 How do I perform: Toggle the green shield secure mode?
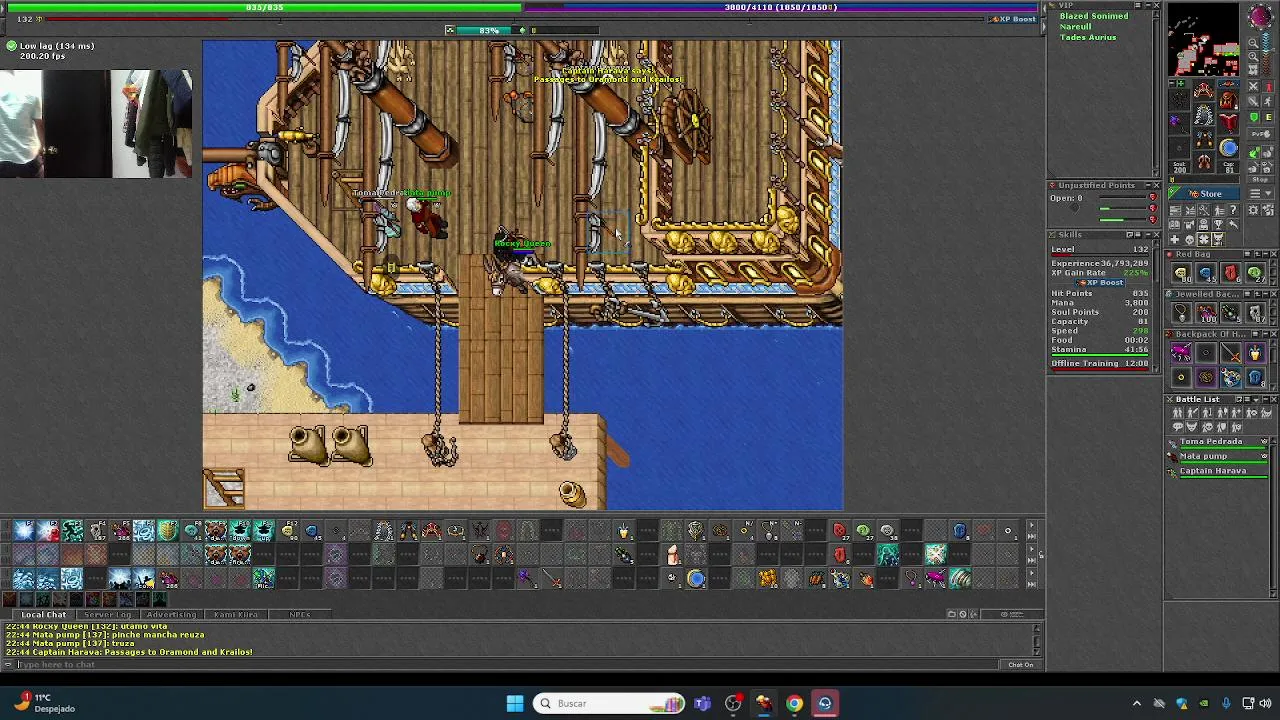click(1253, 117)
